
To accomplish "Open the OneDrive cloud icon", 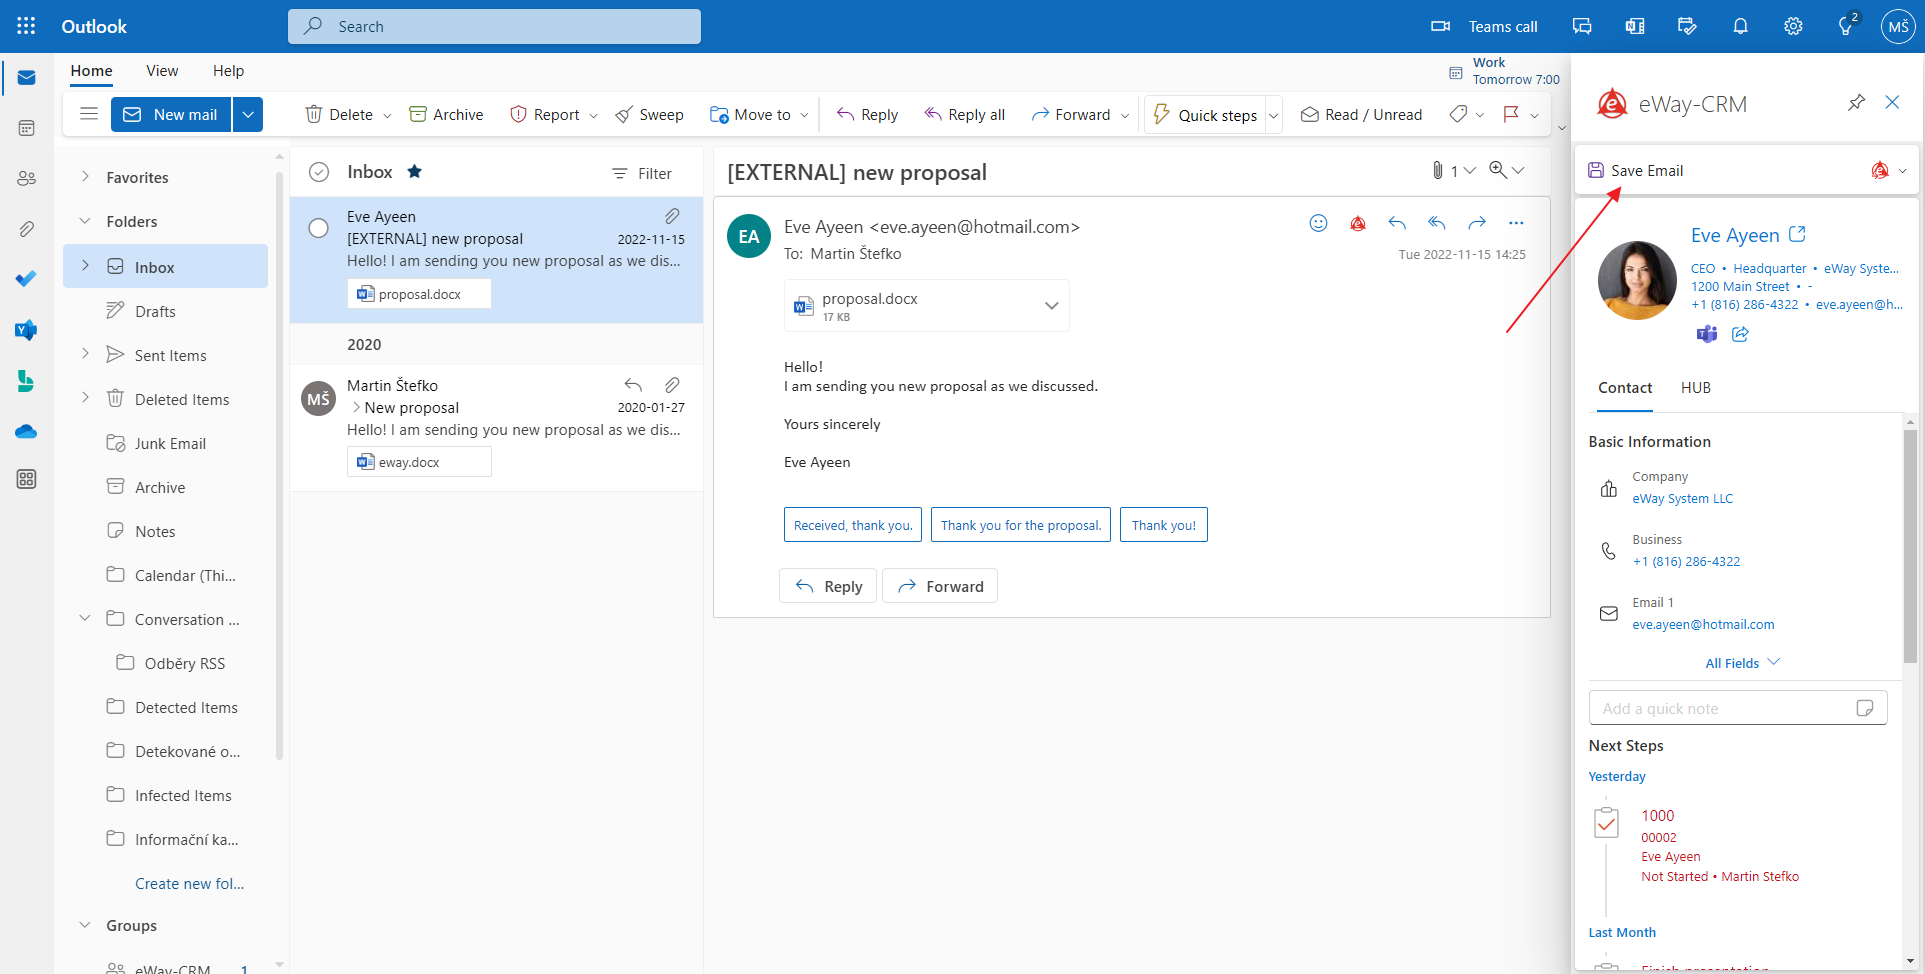I will 27,431.
